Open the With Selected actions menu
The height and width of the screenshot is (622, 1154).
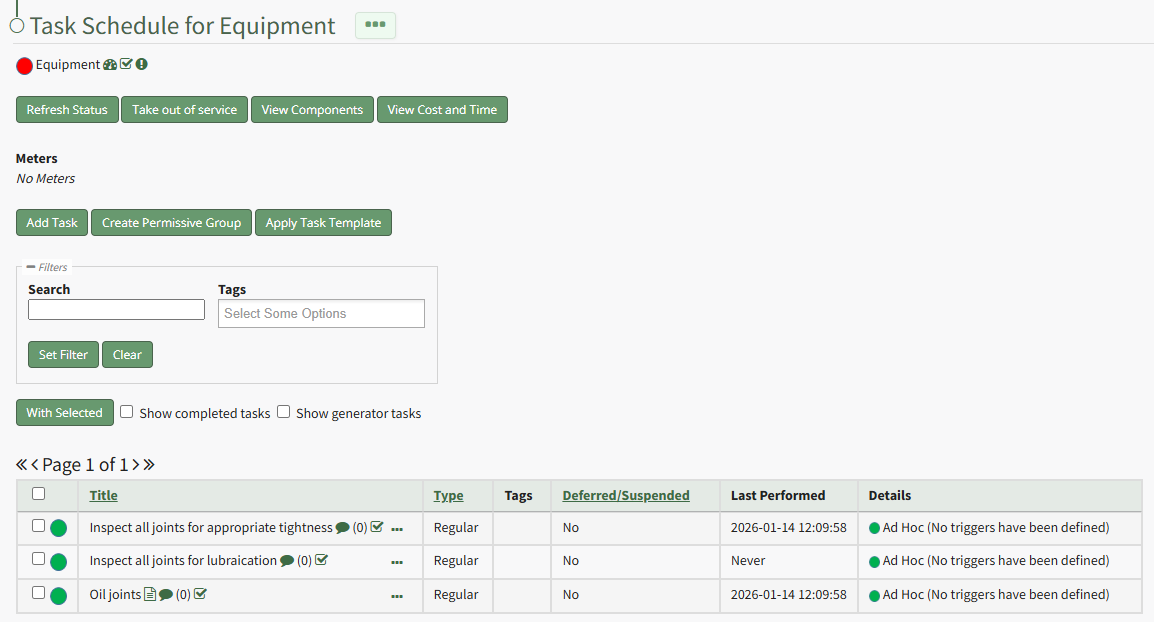[x=65, y=413]
